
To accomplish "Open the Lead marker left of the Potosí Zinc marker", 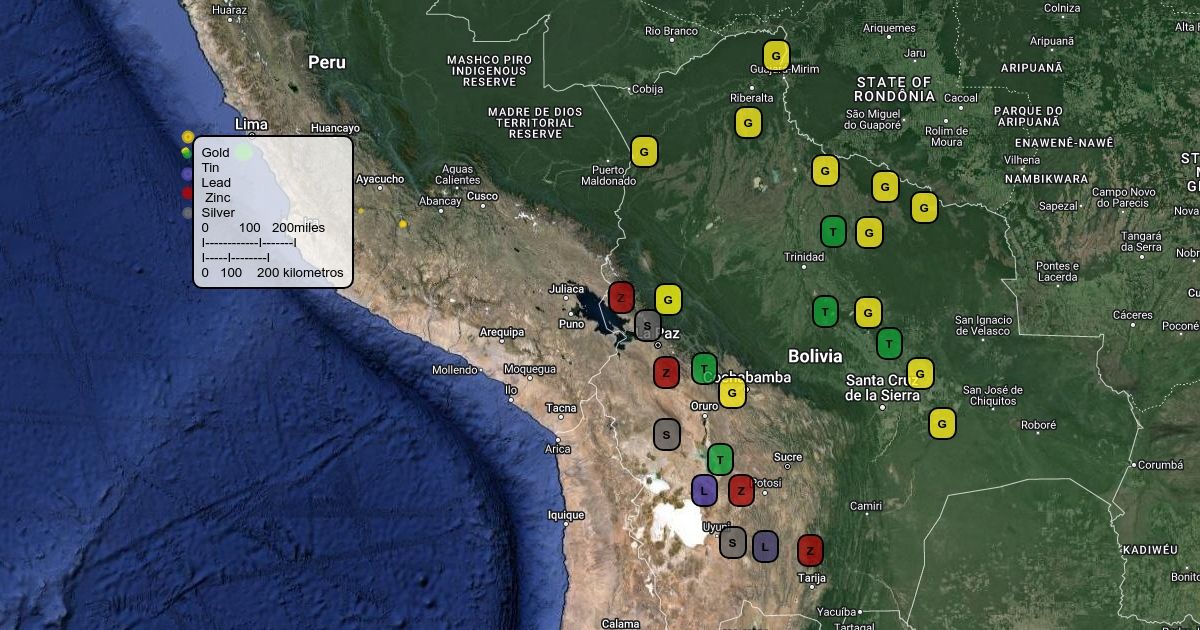I will [704, 490].
